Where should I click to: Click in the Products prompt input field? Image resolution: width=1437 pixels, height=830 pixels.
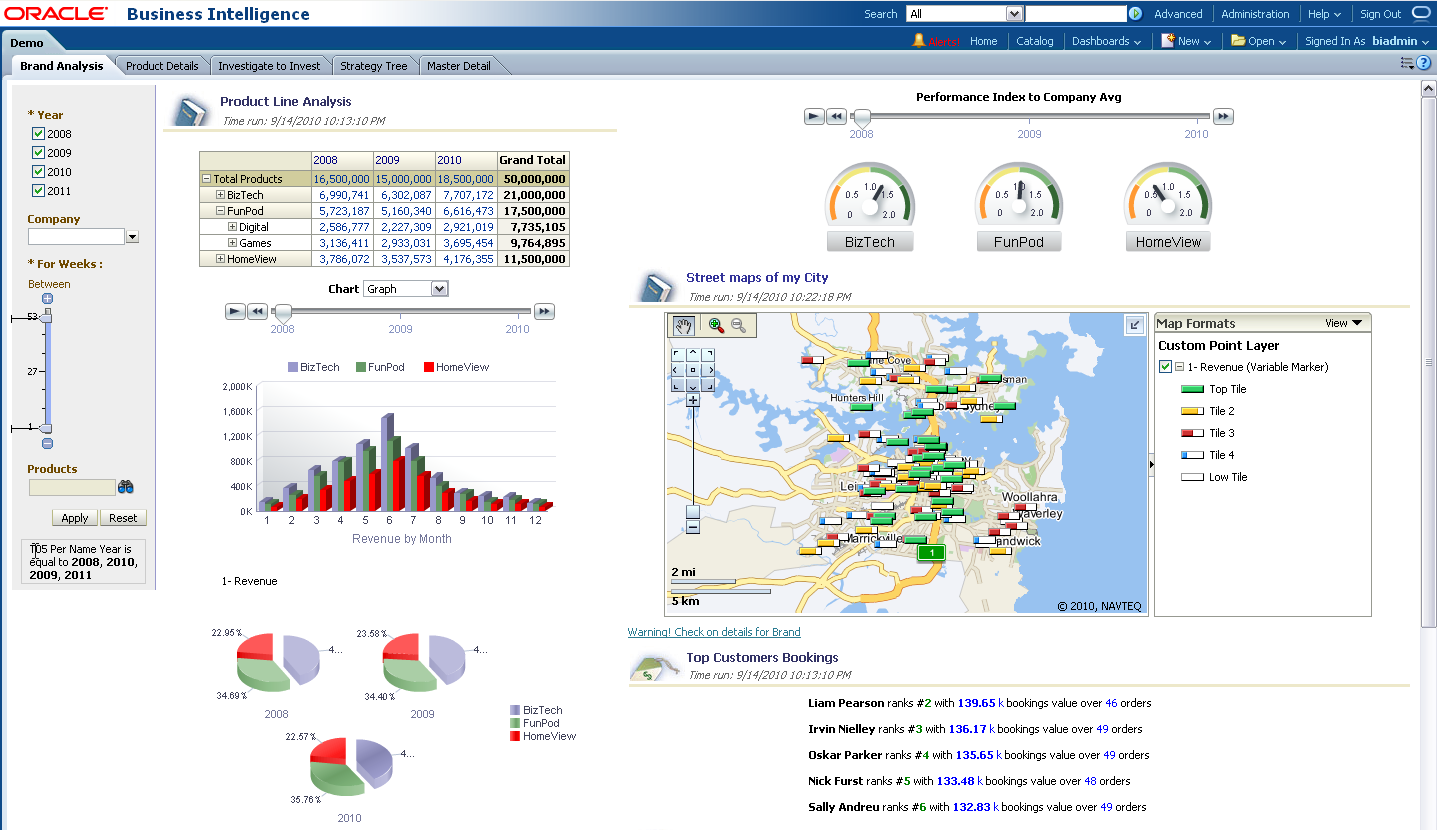pos(72,487)
